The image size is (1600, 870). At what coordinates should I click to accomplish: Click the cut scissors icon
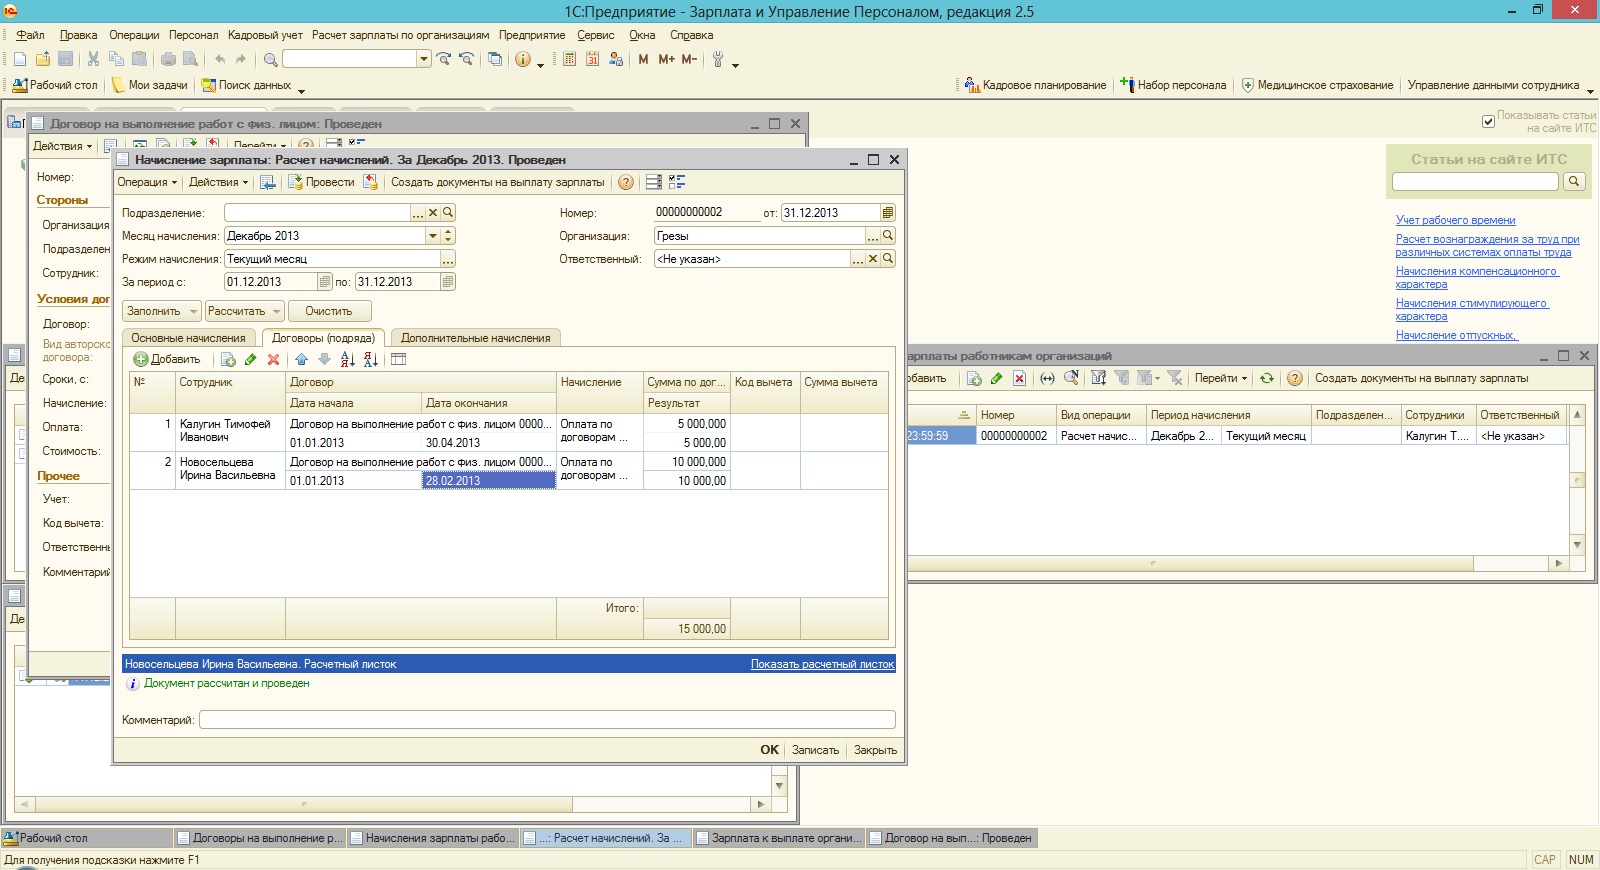93,60
